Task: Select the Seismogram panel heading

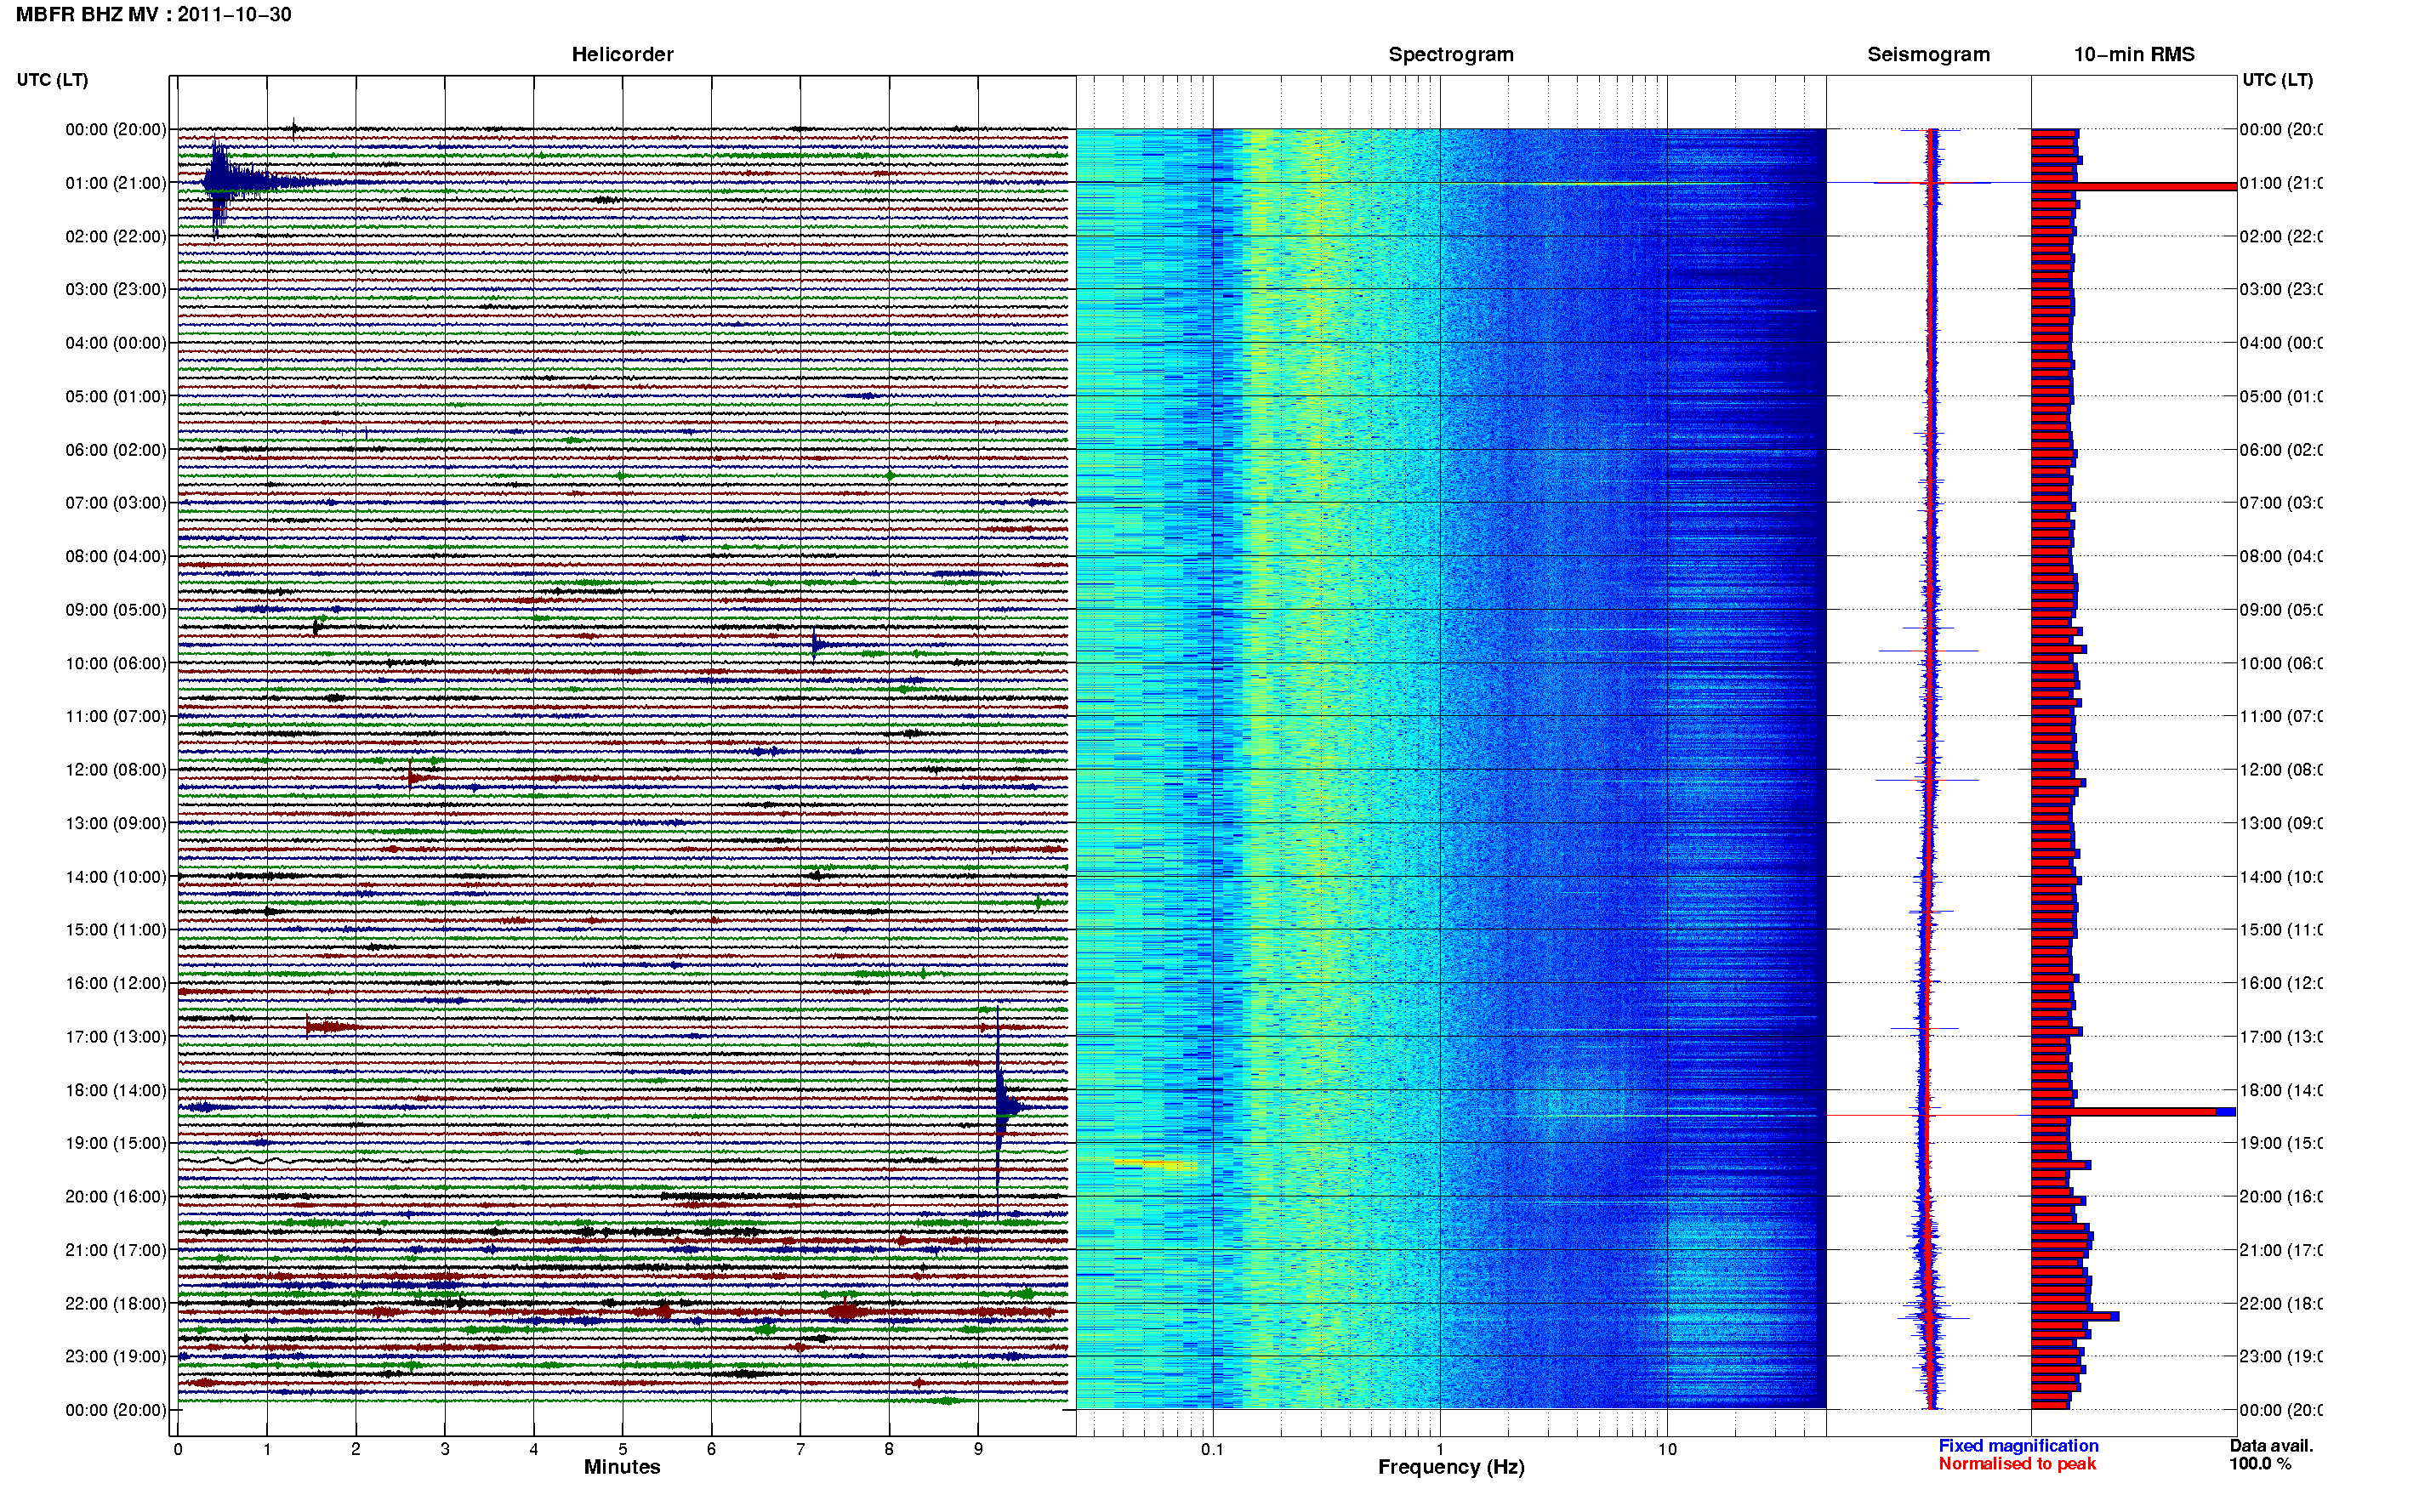Action: pos(1929,55)
